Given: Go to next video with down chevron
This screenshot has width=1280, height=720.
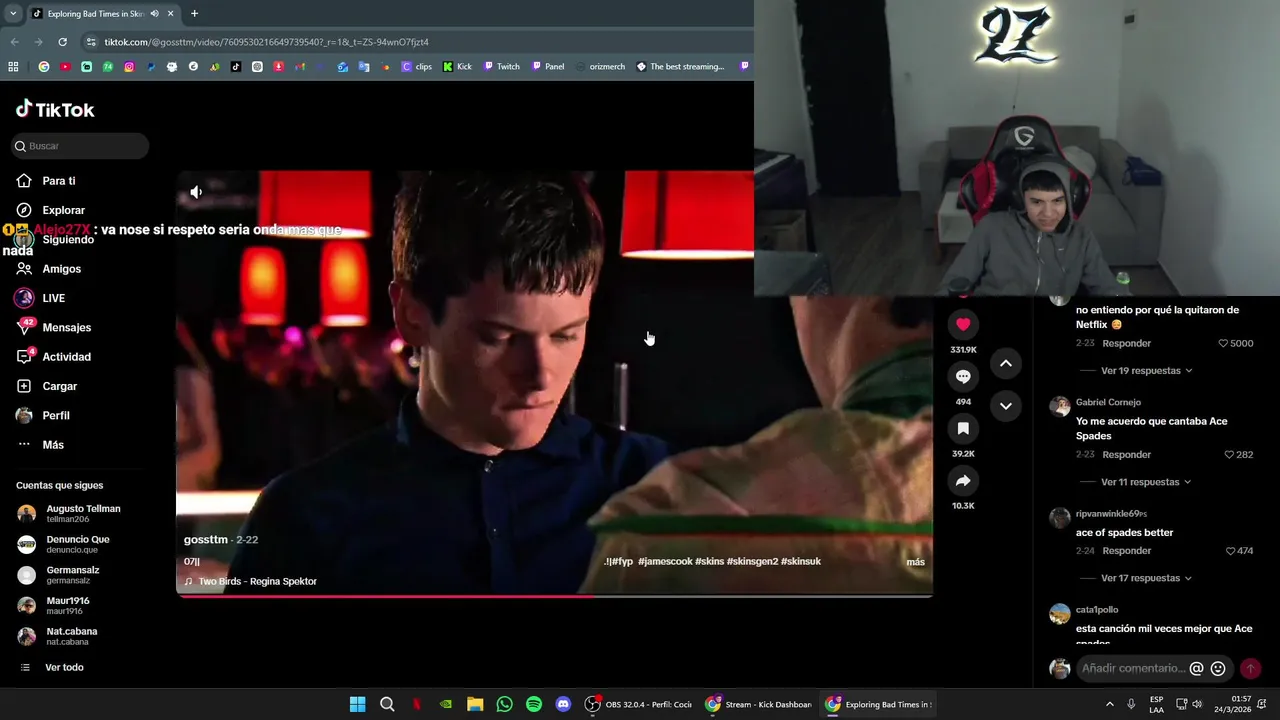Looking at the screenshot, I should (1006, 405).
